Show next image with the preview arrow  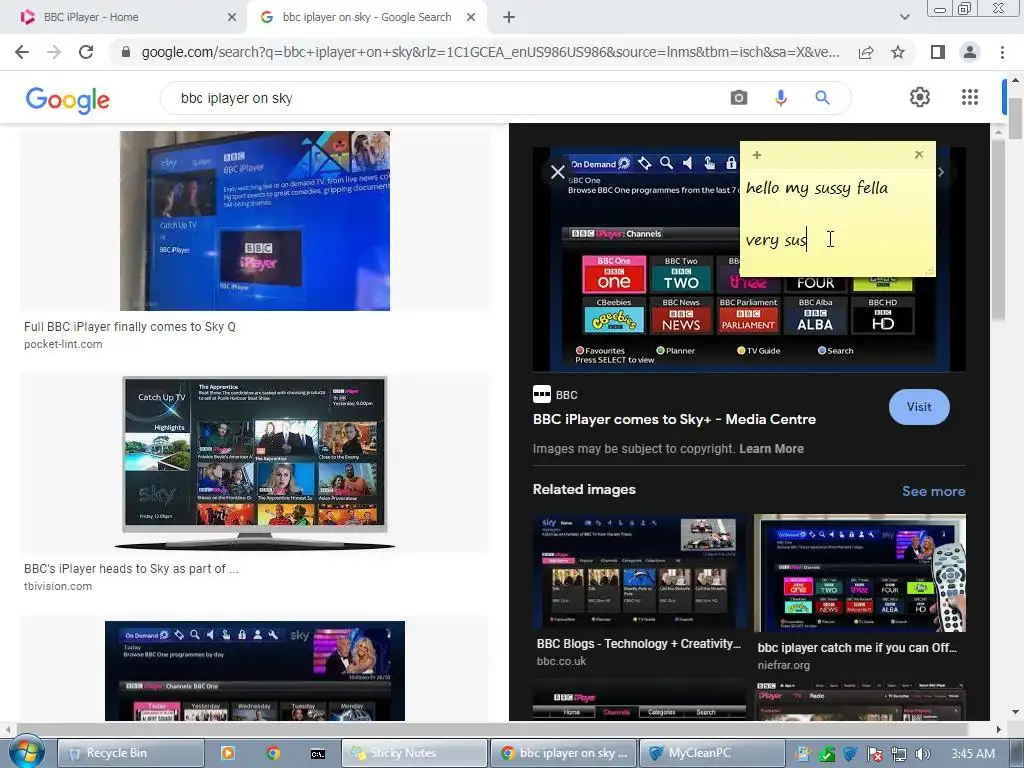click(x=941, y=172)
